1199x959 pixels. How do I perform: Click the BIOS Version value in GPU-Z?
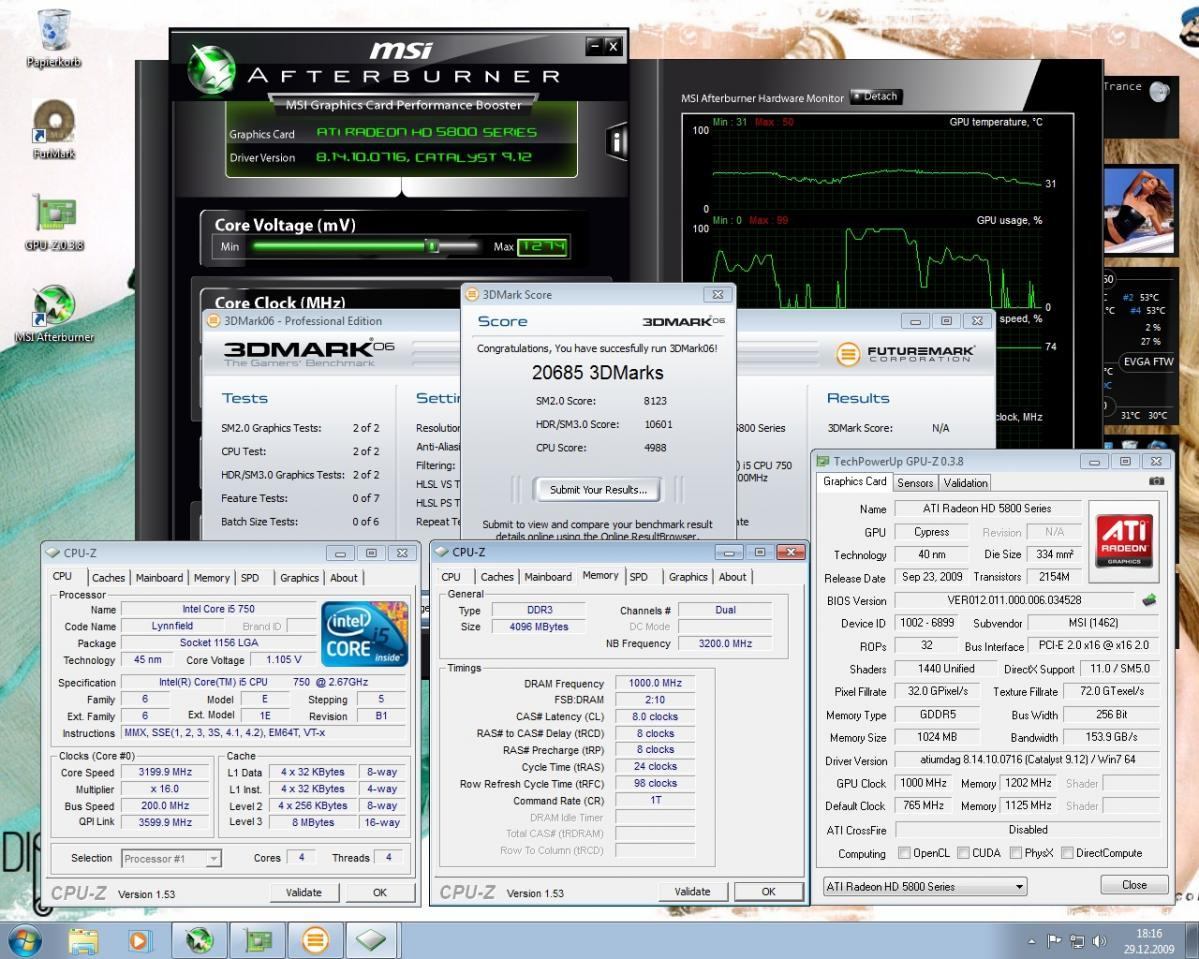1014,600
